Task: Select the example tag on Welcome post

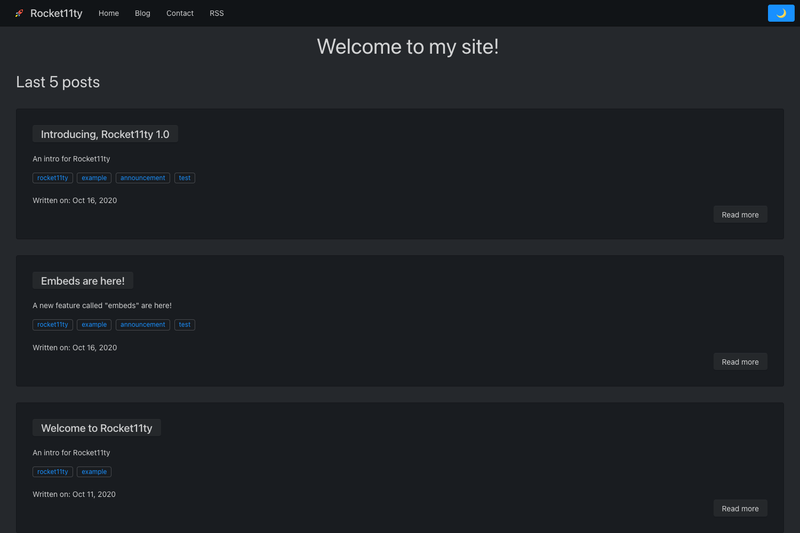Action: tap(94, 472)
